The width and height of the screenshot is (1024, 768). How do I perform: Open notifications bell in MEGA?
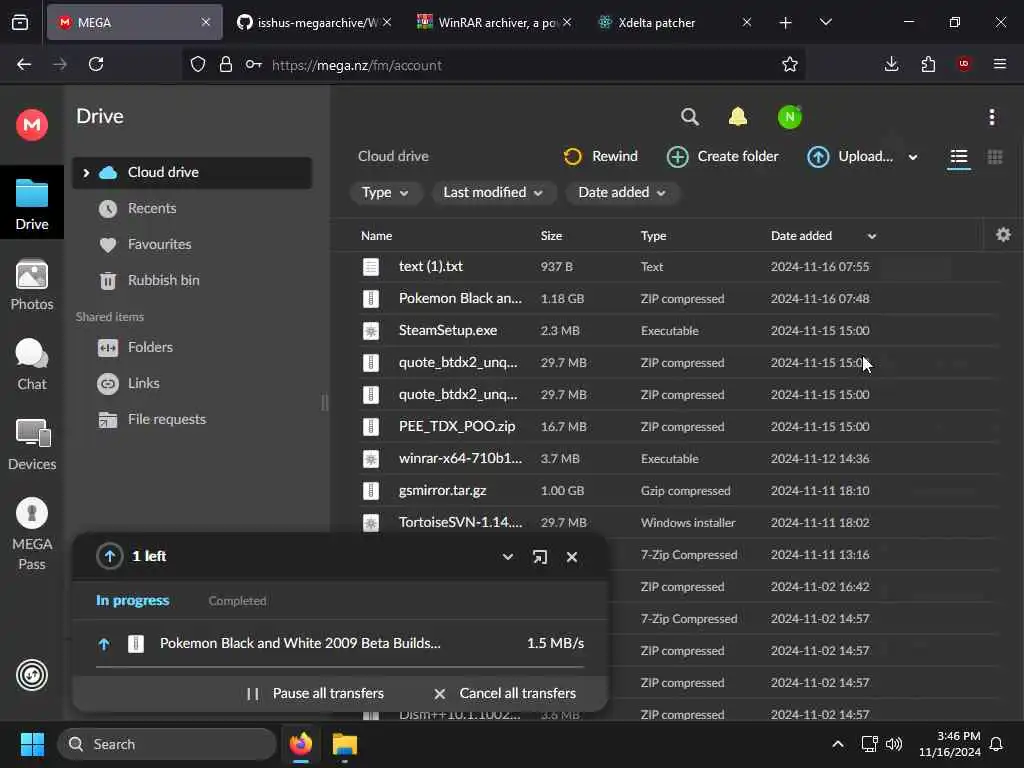click(x=737, y=117)
